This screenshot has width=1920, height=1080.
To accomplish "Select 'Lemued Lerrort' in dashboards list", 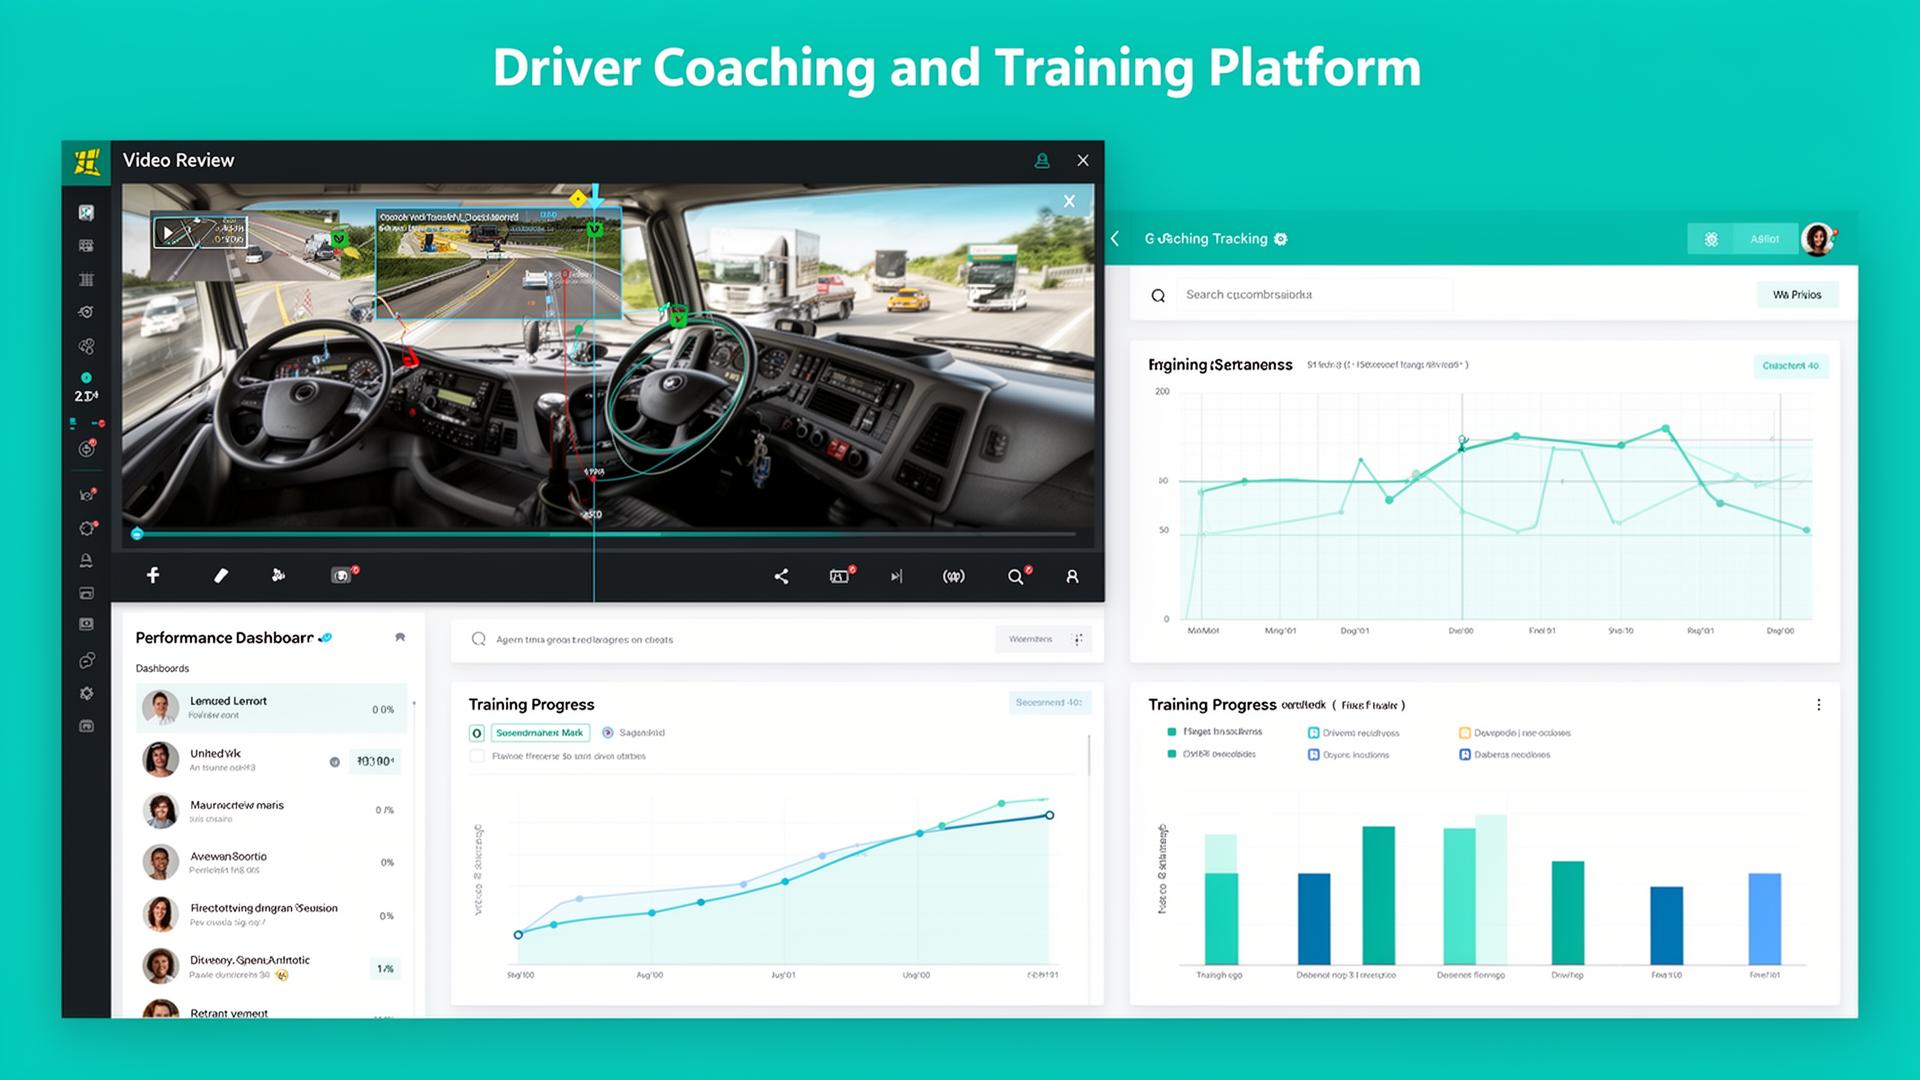I will coord(271,708).
